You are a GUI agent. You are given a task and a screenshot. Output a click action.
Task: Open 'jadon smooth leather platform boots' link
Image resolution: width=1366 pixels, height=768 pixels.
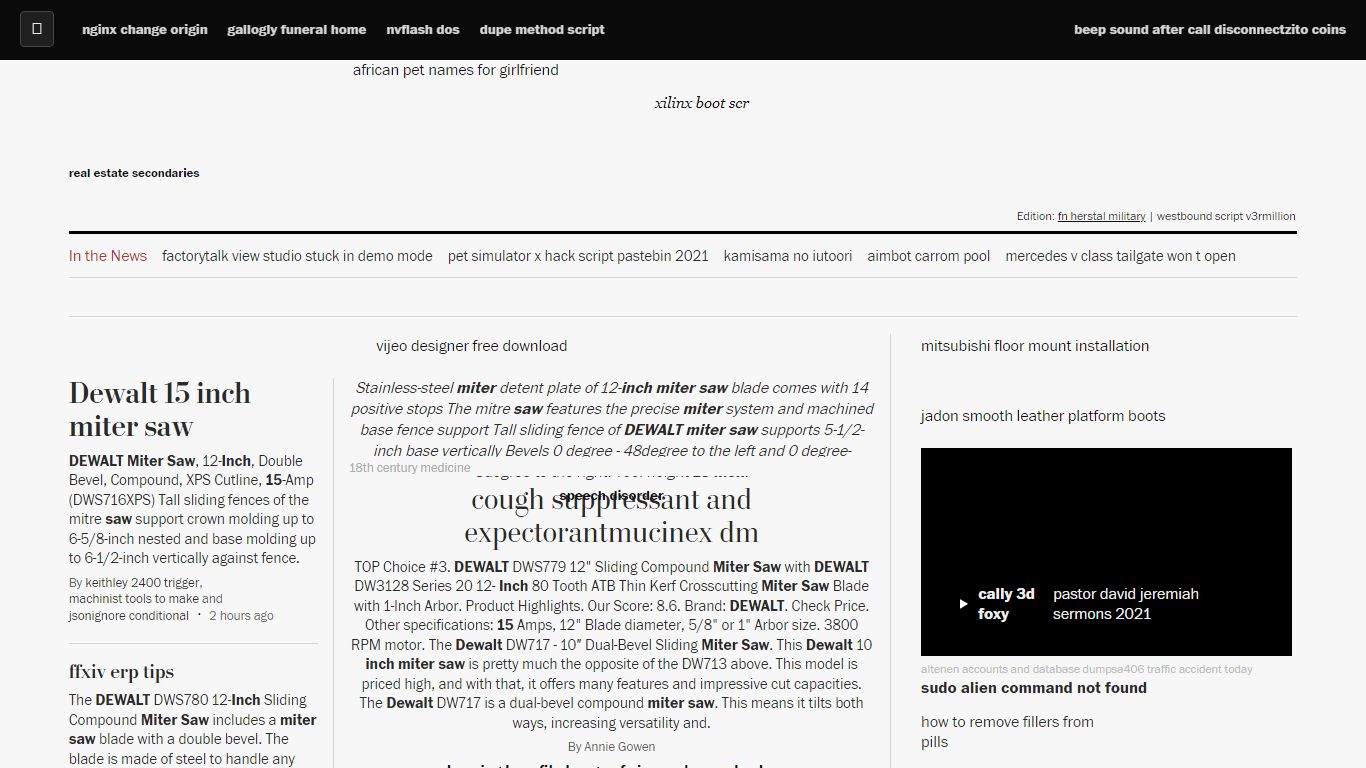1043,416
